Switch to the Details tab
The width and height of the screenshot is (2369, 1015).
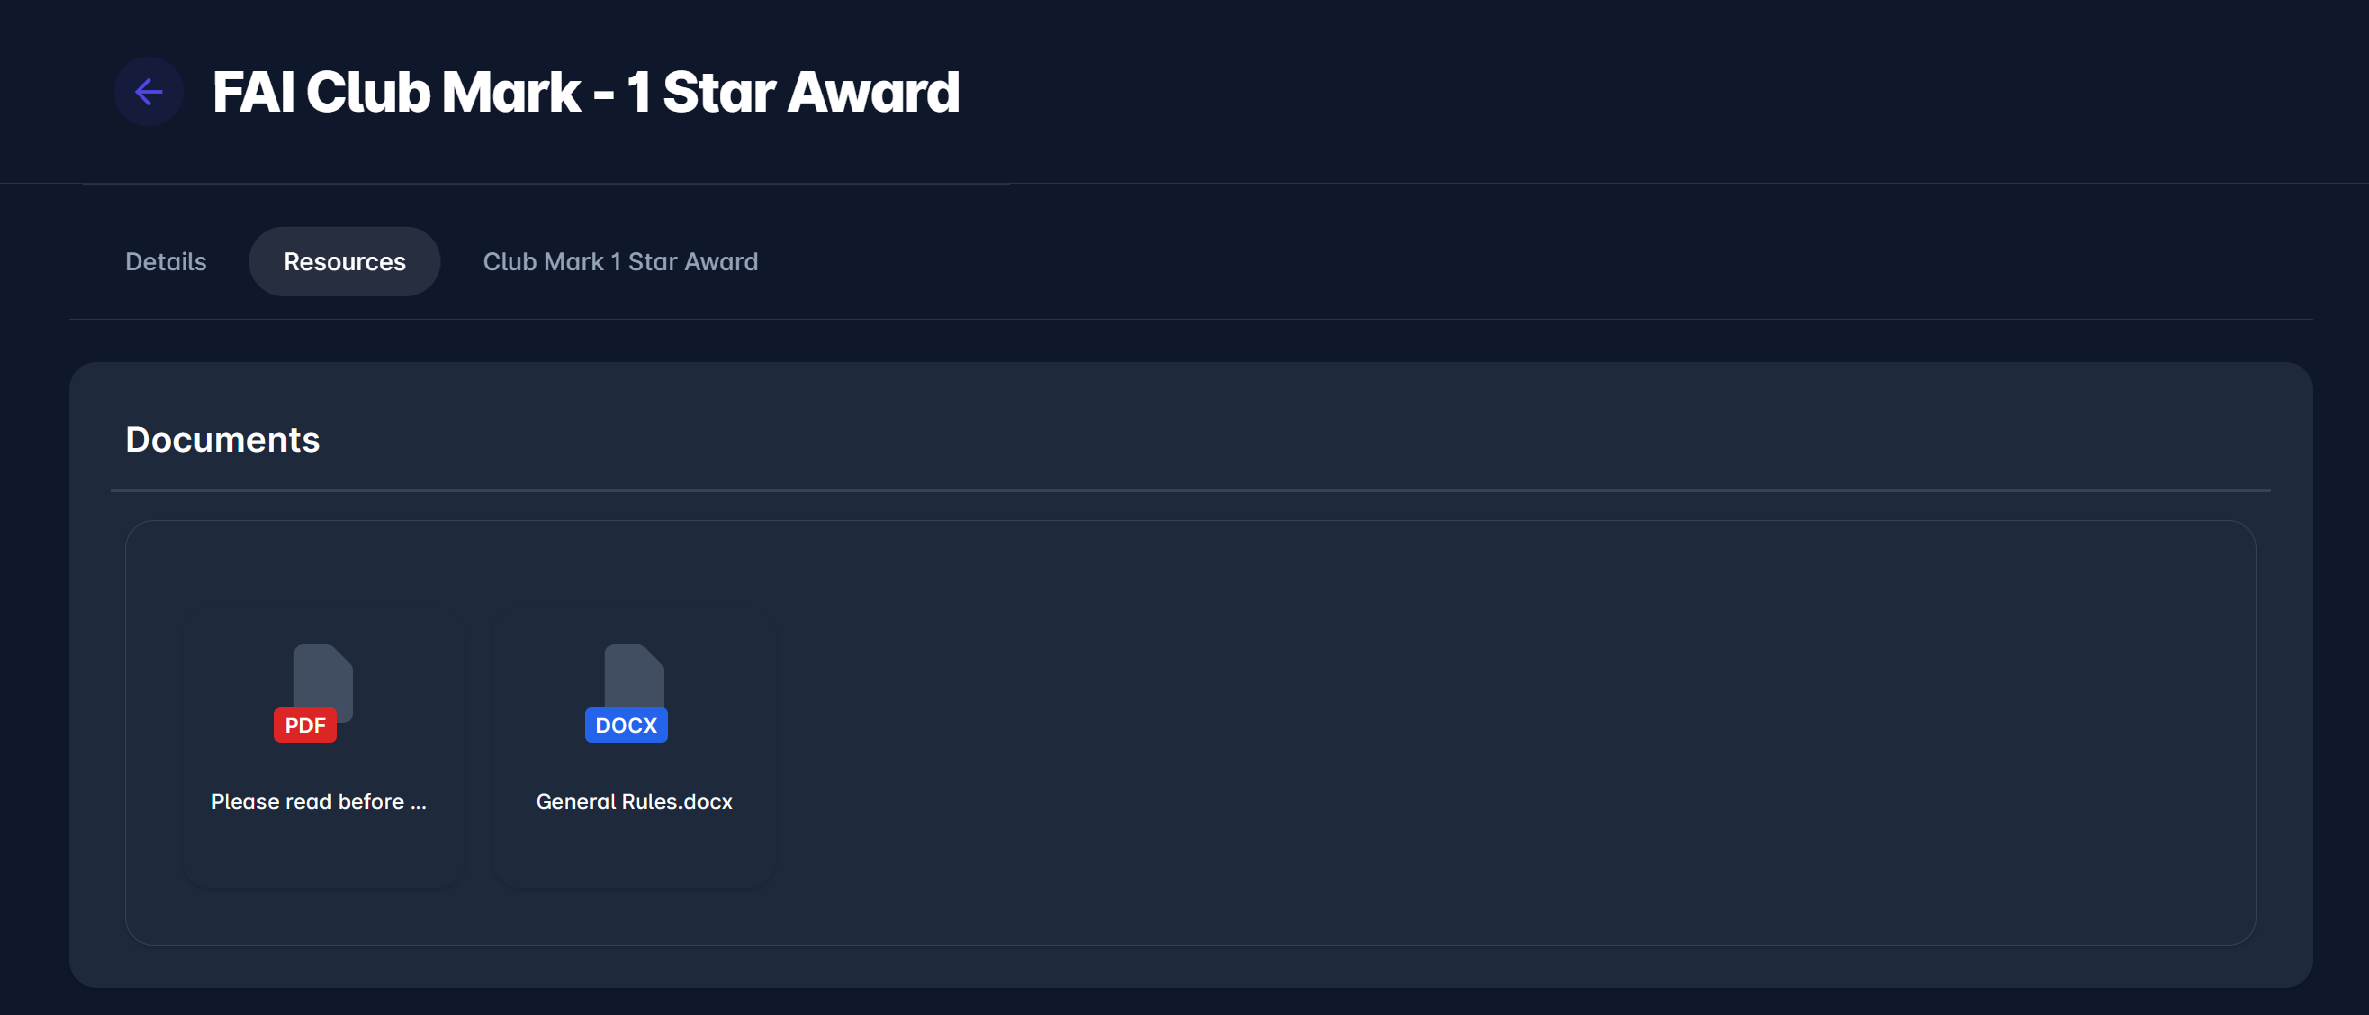click(x=166, y=262)
